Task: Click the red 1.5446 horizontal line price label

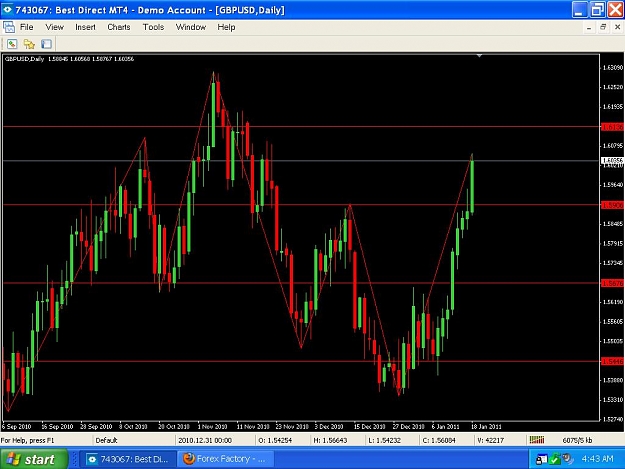Action: (612, 361)
